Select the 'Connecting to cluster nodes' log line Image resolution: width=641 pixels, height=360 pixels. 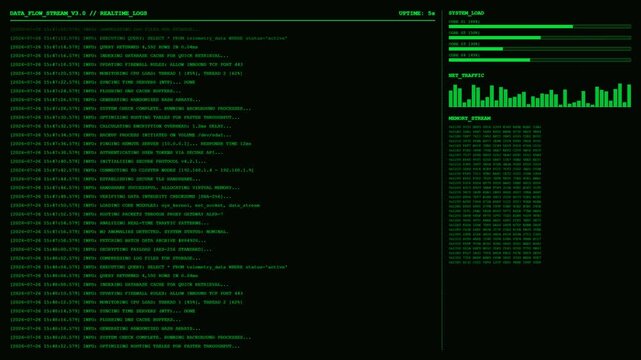(x=132, y=170)
